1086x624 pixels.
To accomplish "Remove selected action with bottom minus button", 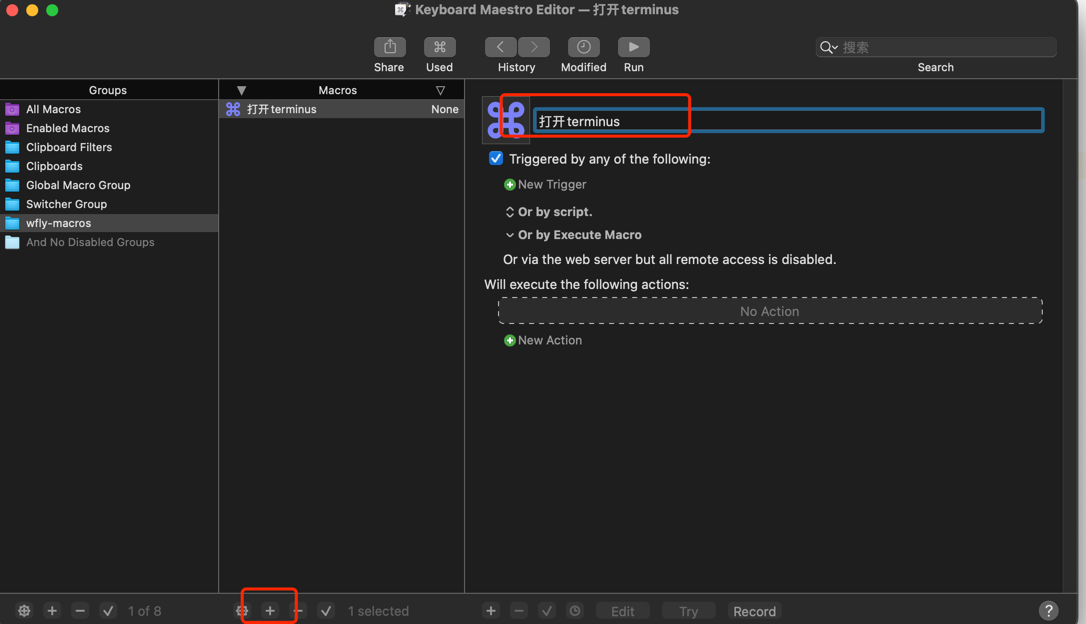I will pyautogui.click(x=519, y=611).
